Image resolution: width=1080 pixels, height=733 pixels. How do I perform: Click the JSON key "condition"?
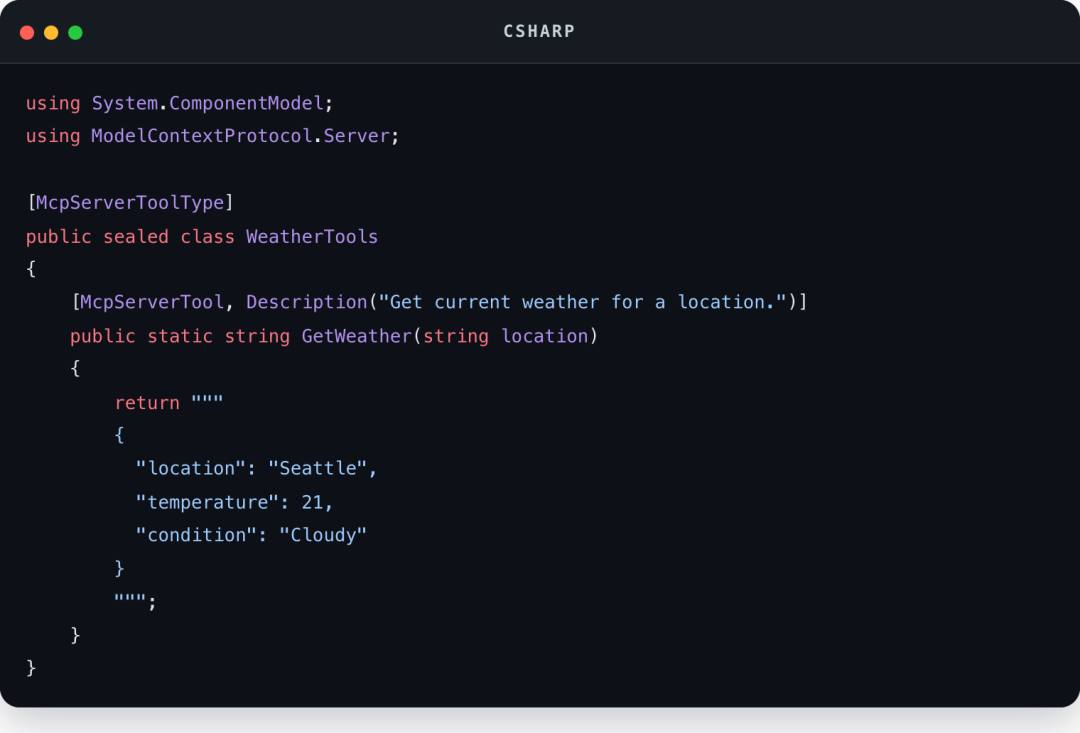pos(196,535)
